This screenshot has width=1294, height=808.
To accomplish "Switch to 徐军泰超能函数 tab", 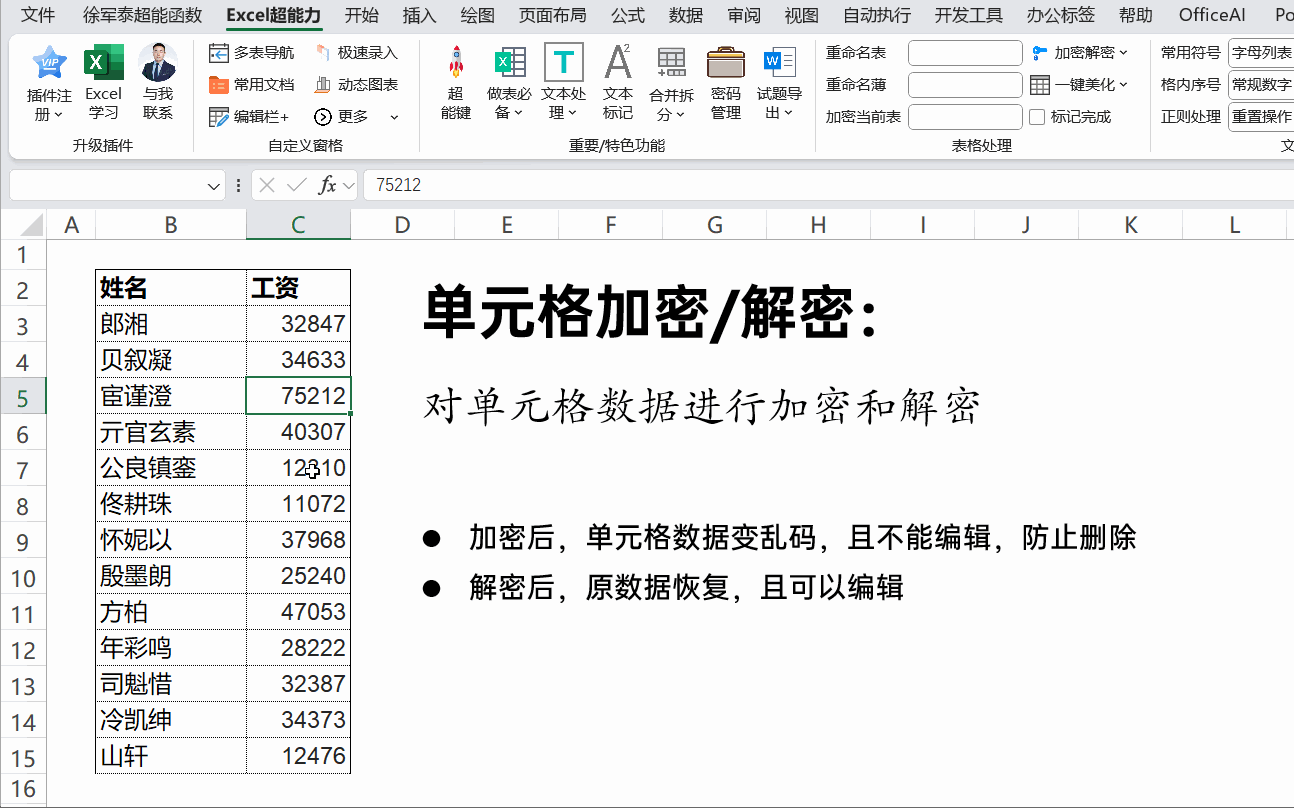I will point(142,15).
